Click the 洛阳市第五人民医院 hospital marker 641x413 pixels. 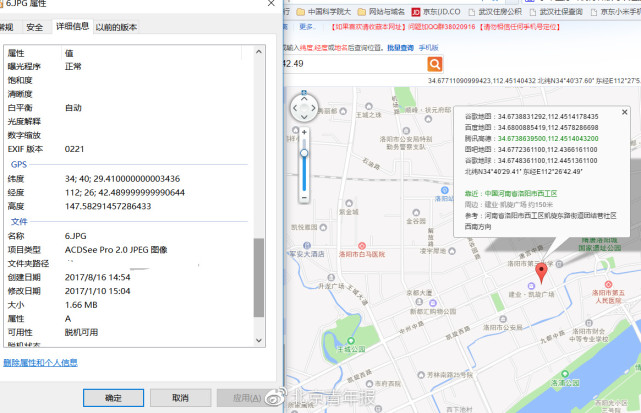pos(608,285)
